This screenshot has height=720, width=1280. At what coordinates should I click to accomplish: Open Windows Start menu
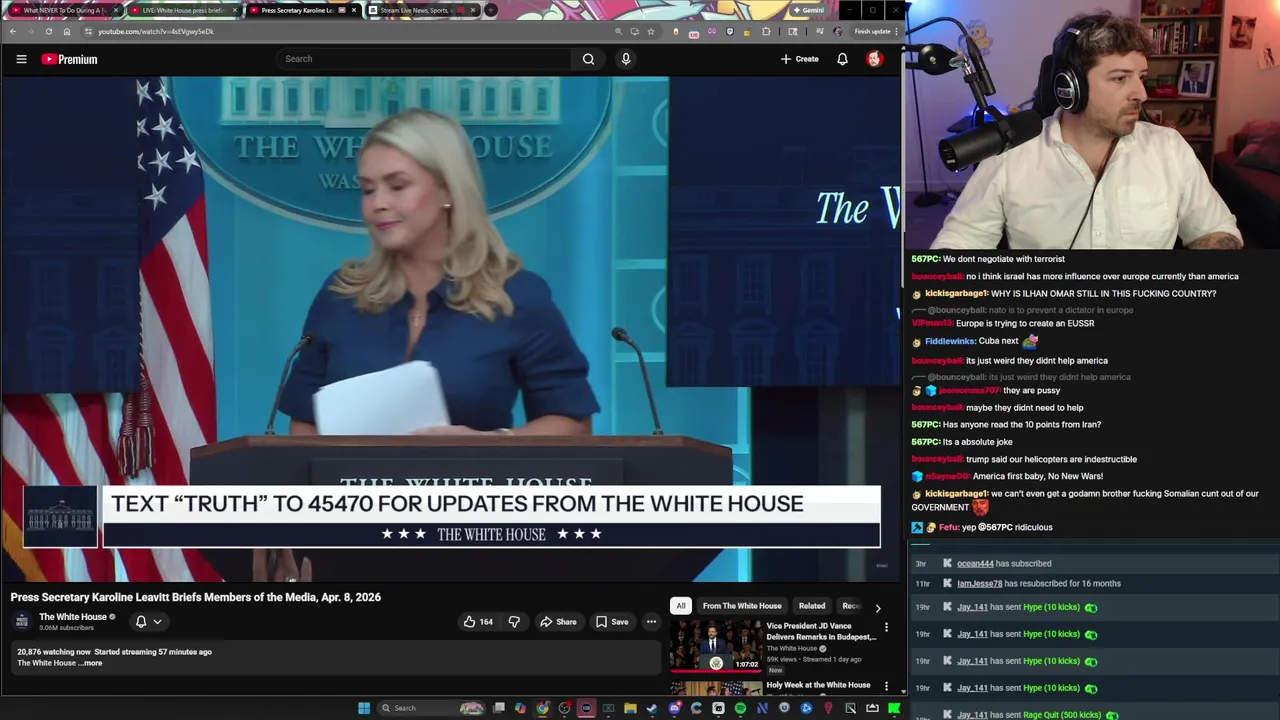click(364, 708)
